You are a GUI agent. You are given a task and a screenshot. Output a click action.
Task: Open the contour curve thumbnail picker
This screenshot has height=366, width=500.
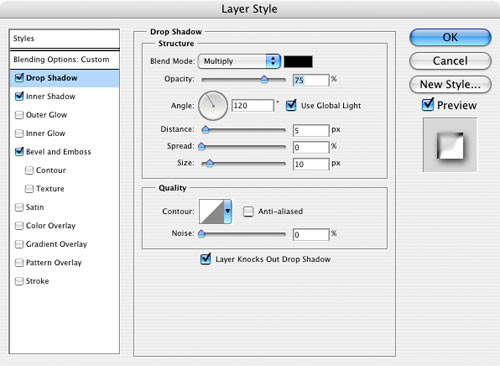point(211,211)
